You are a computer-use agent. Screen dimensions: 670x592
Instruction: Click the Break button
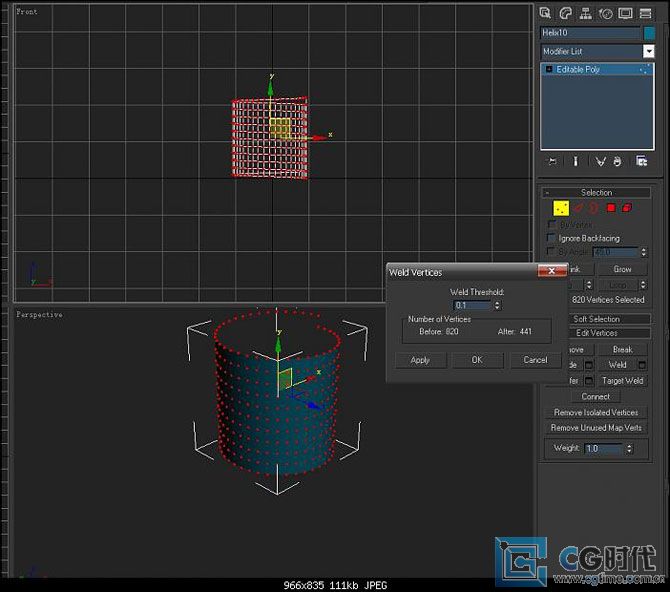tap(622, 349)
